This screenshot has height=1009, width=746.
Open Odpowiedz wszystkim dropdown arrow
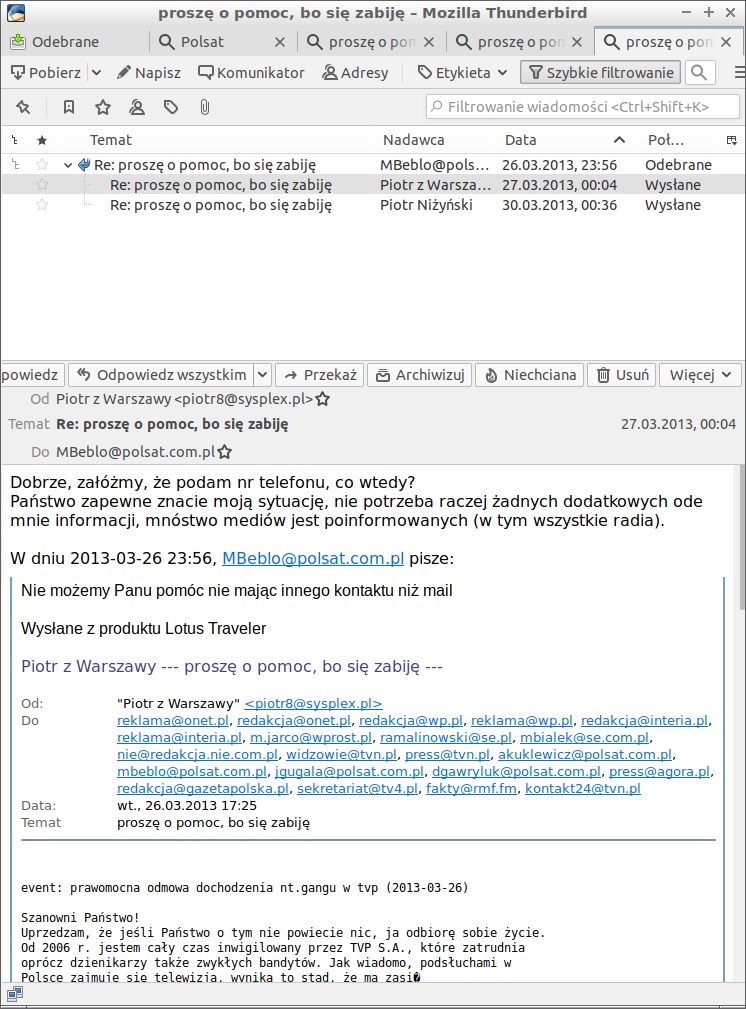click(x=262, y=375)
